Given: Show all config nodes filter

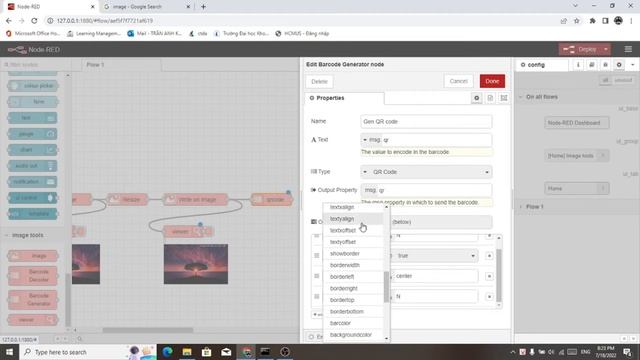Looking at the screenshot, I should coord(606,80).
